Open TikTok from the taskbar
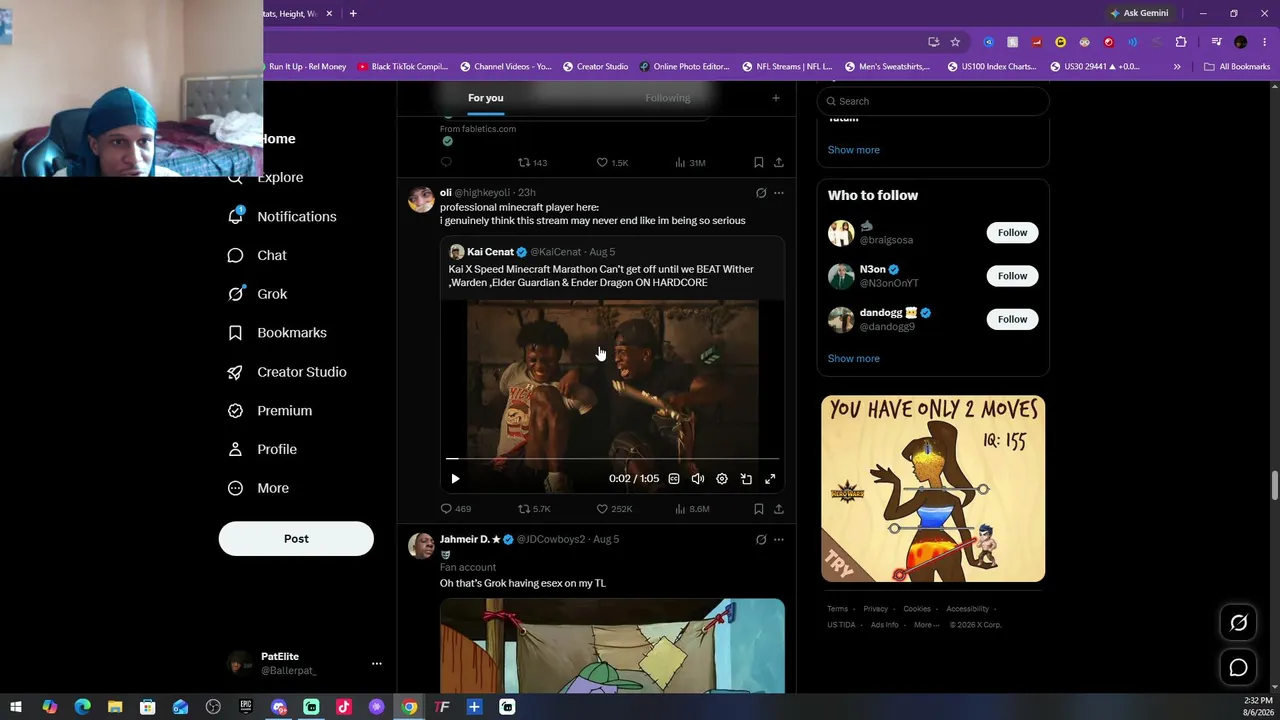This screenshot has width=1280, height=720. 344,707
